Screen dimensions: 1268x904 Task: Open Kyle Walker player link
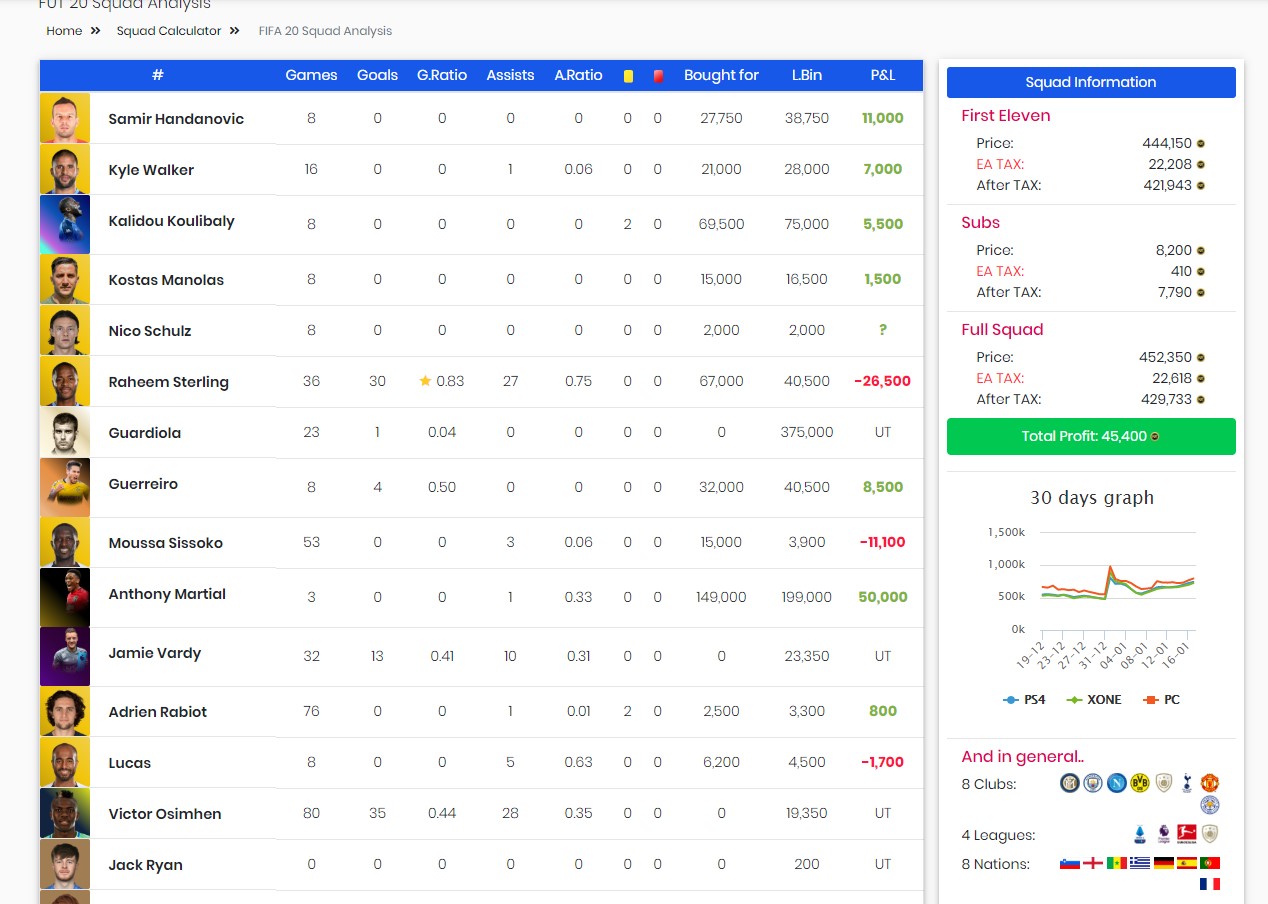pyautogui.click(x=151, y=170)
